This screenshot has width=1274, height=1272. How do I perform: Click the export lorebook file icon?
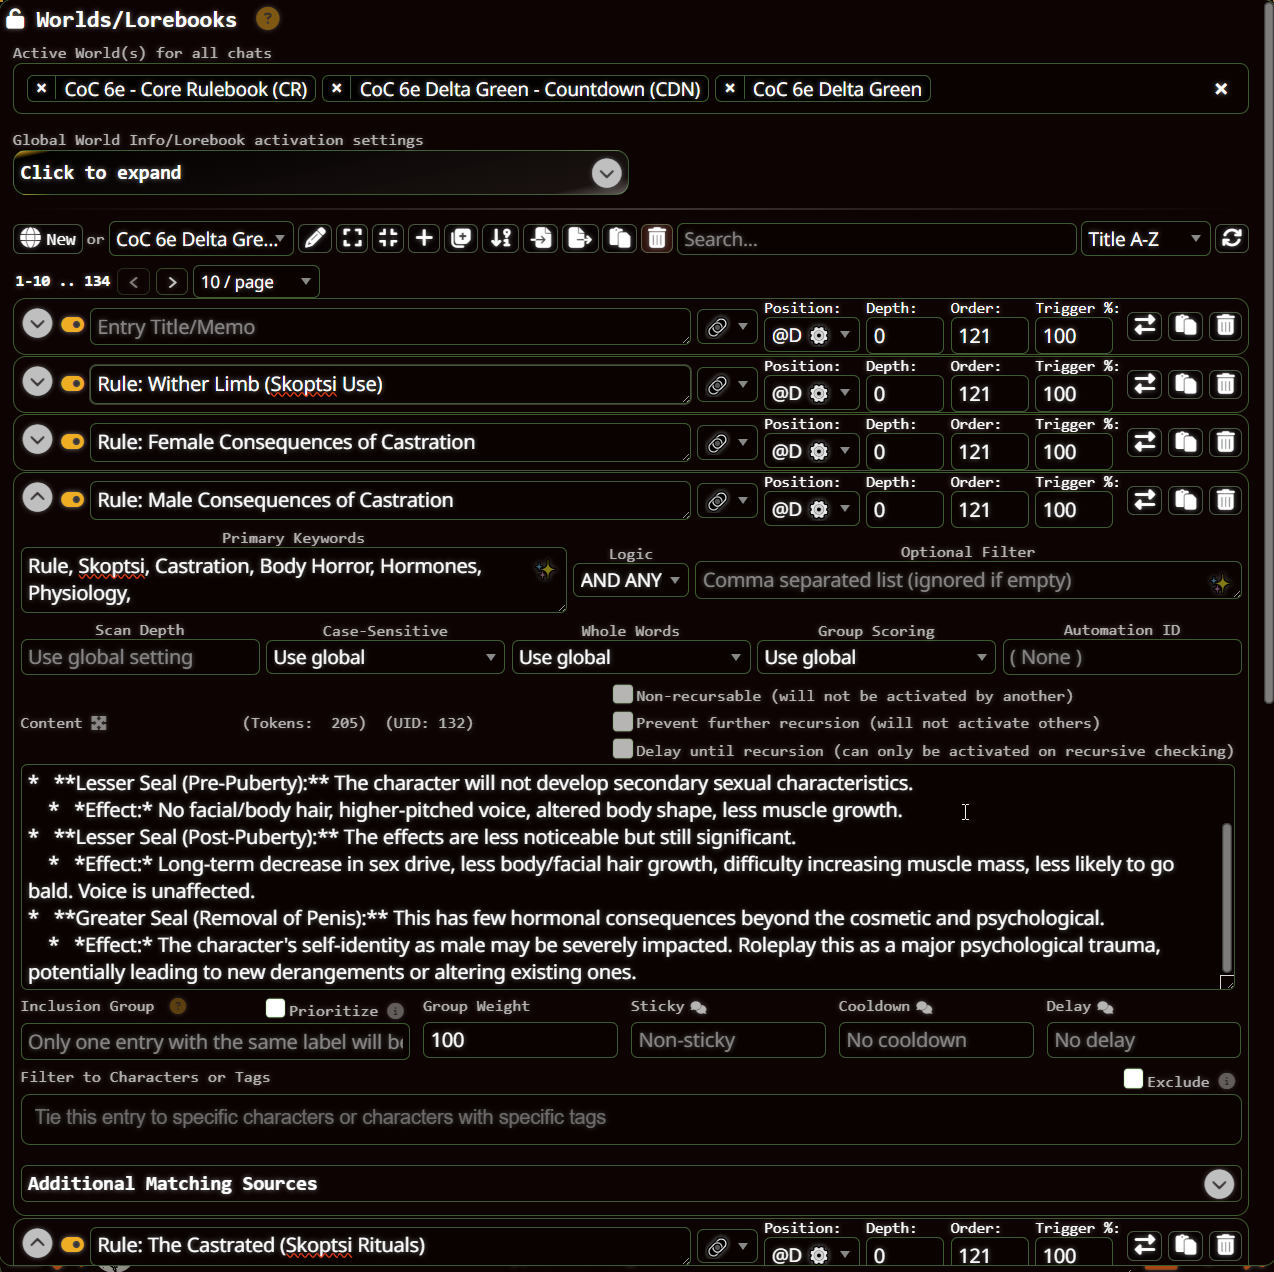pyautogui.click(x=579, y=238)
